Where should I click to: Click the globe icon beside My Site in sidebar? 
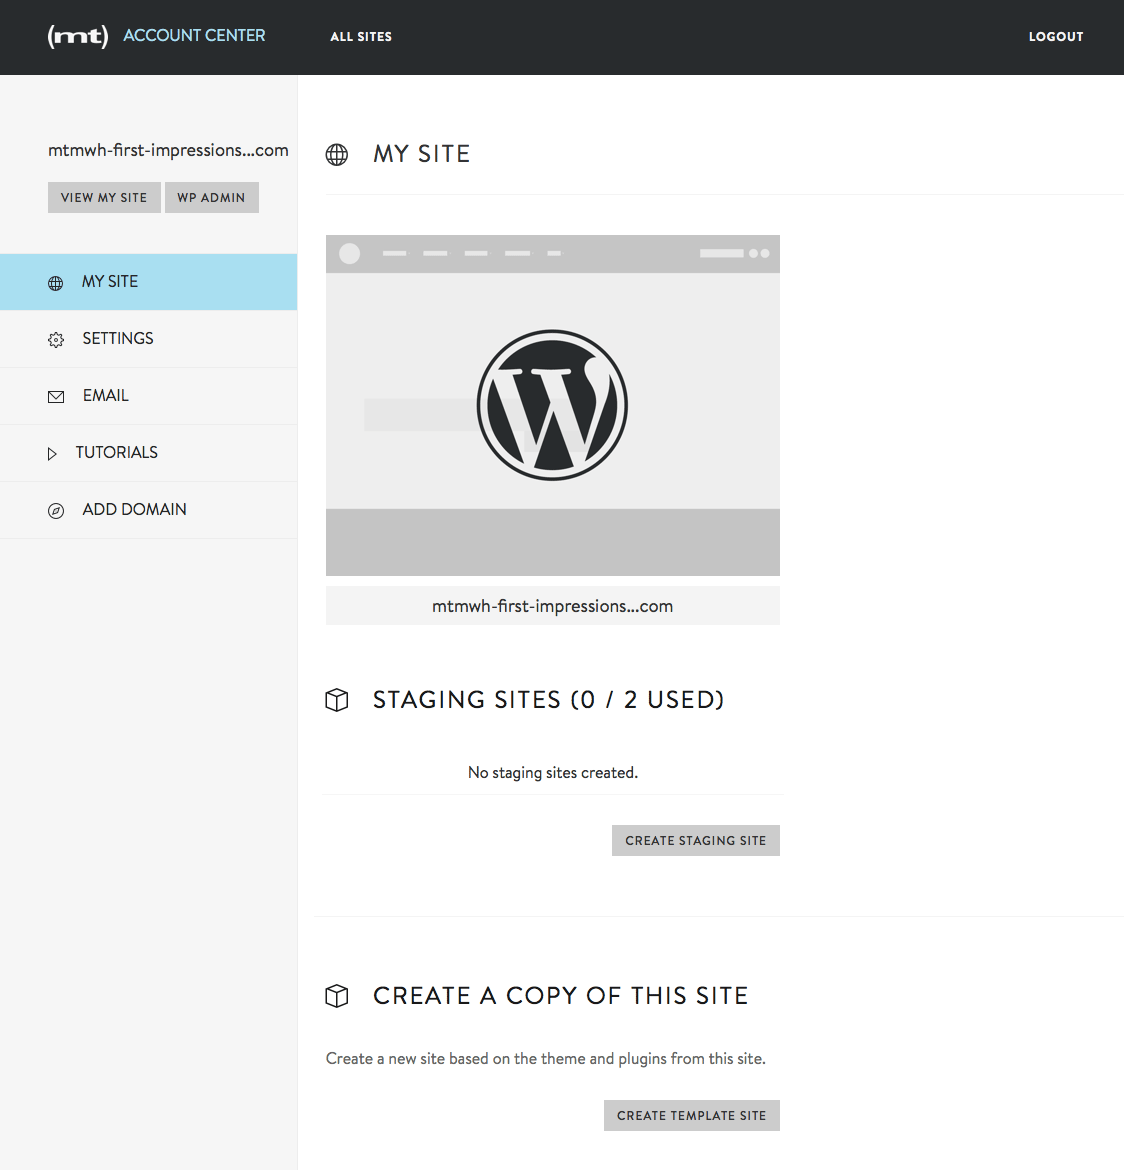[55, 283]
